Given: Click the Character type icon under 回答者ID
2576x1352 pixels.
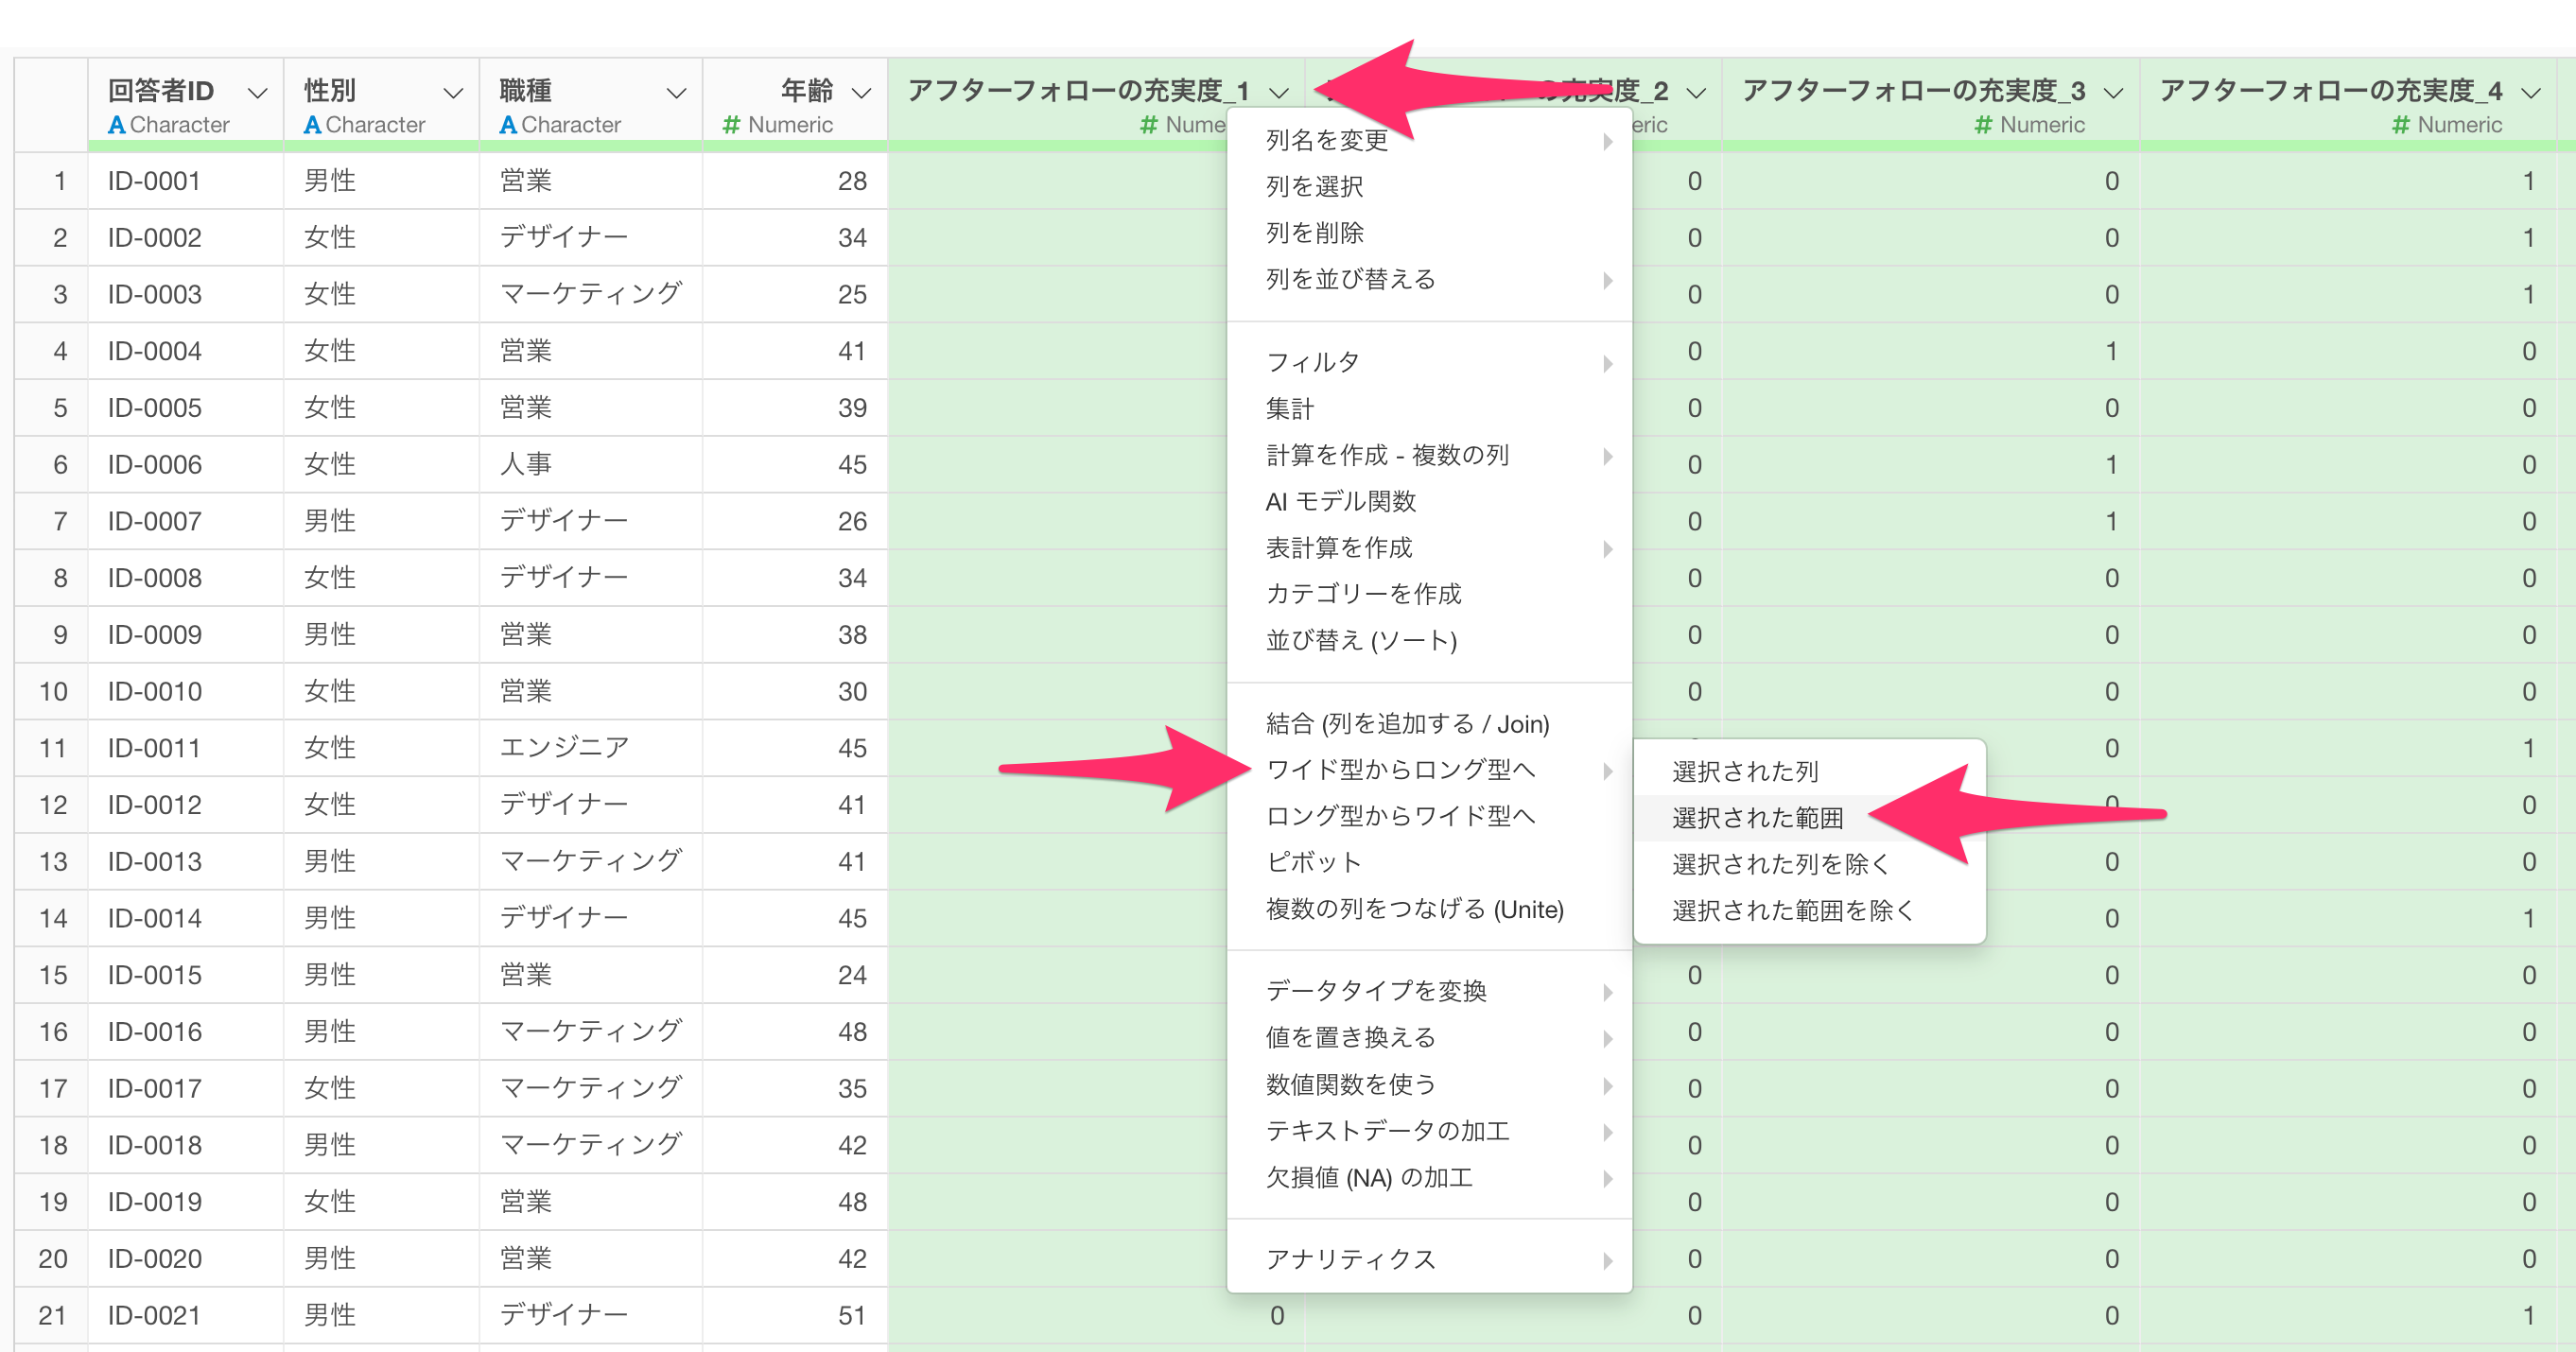Looking at the screenshot, I should tap(116, 125).
